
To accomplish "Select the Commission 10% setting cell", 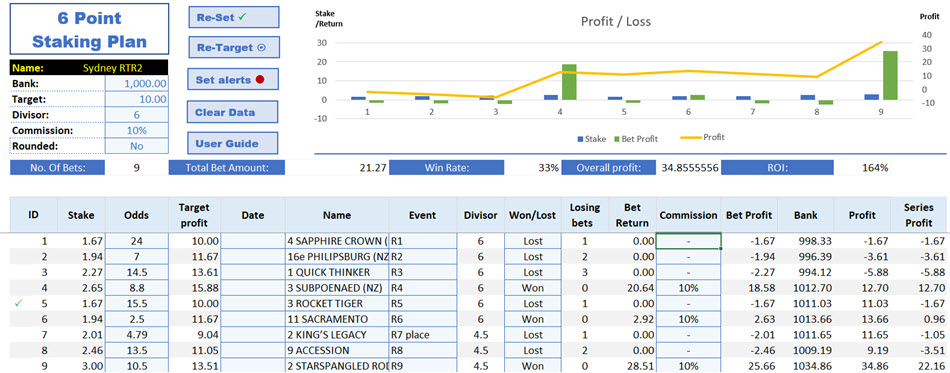I will coord(137,130).
